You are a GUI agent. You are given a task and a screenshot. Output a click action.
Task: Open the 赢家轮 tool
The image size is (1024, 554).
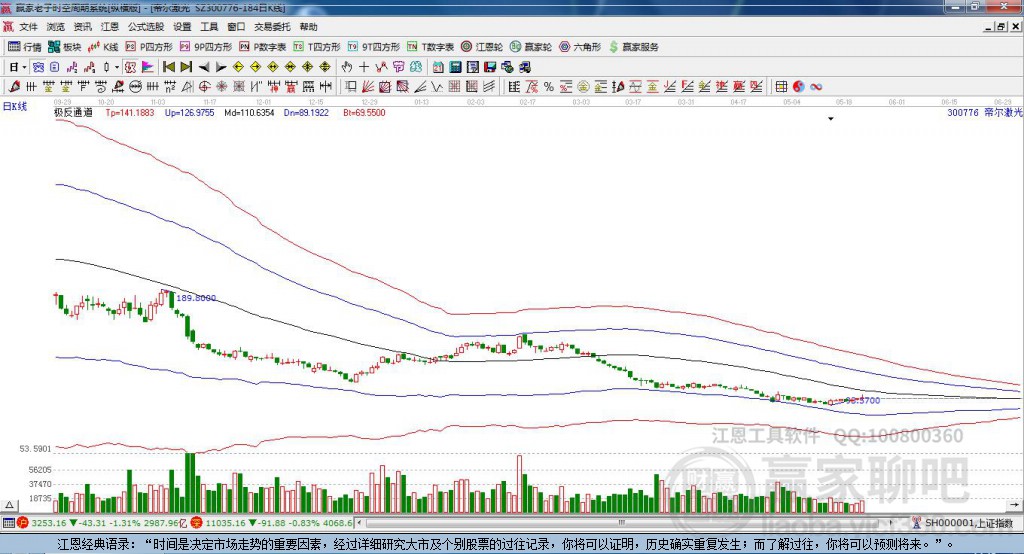pos(531,47)
